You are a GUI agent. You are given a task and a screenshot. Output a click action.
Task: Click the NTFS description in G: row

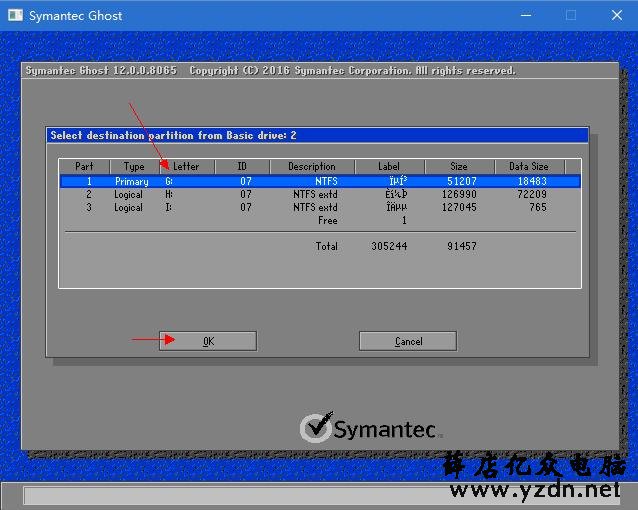tap(326, 181)
